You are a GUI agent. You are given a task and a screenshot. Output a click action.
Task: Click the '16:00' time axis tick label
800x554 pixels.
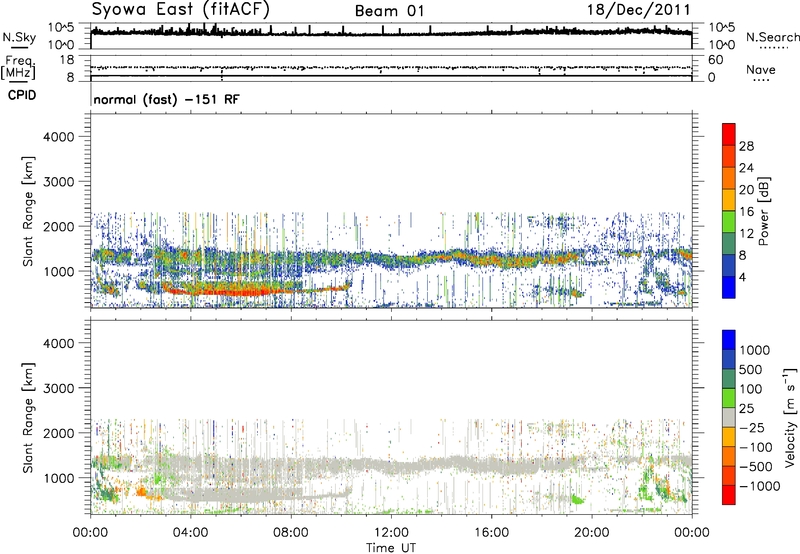click(x=491, y=533)
